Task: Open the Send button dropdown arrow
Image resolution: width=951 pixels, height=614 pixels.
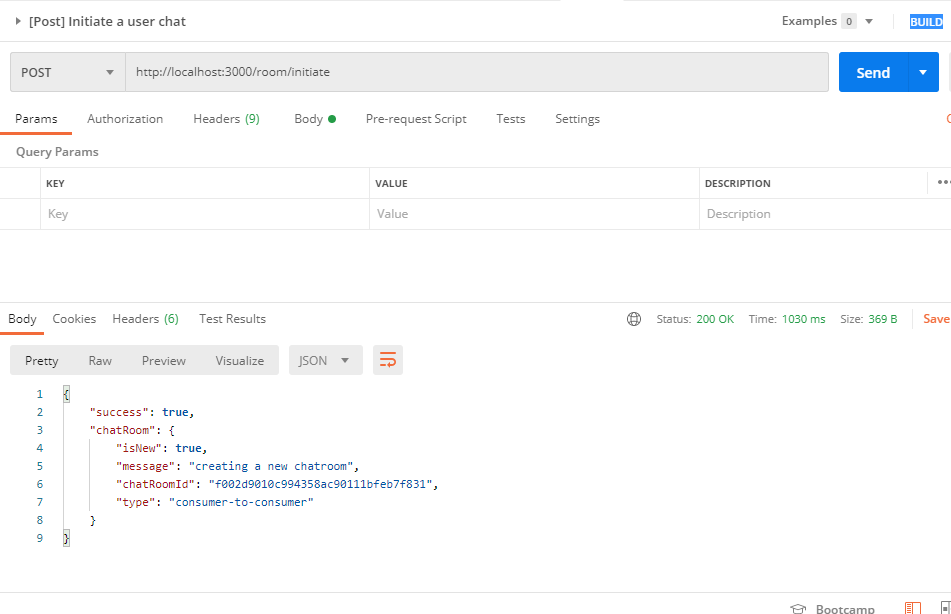Action: tap(923, 72)
